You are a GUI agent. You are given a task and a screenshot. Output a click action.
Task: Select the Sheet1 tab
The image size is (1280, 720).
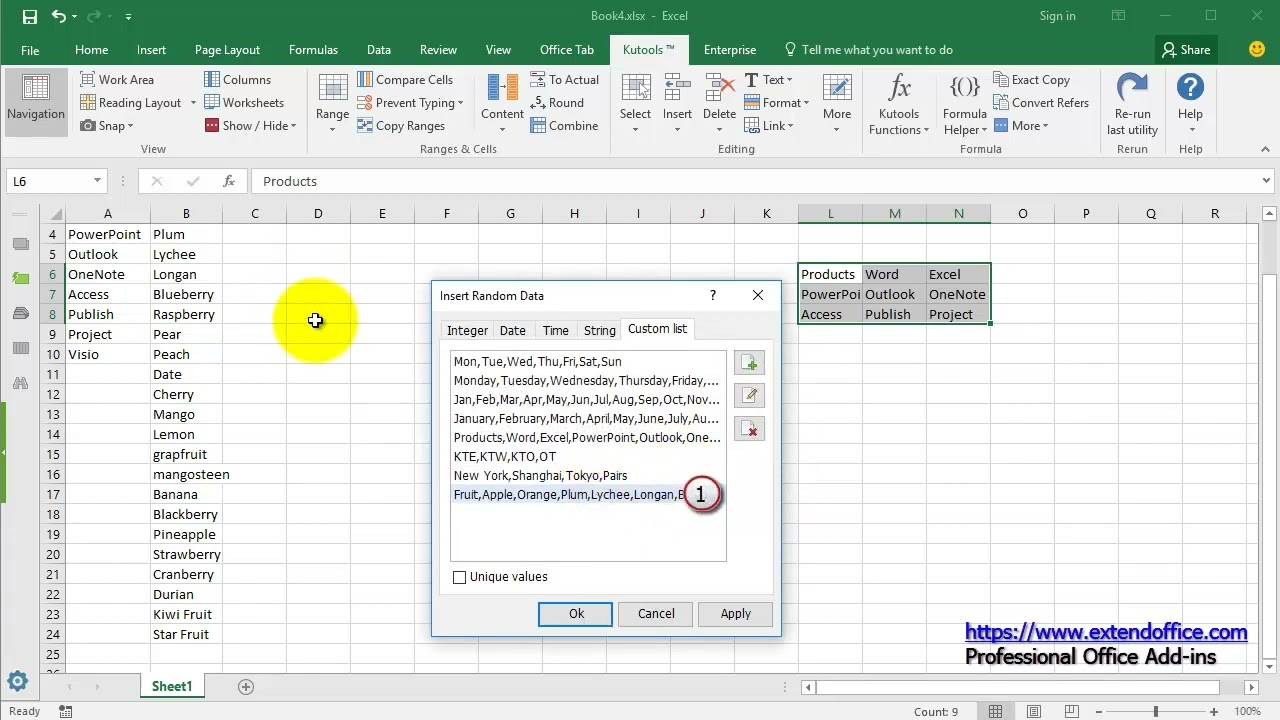[172, 686]
